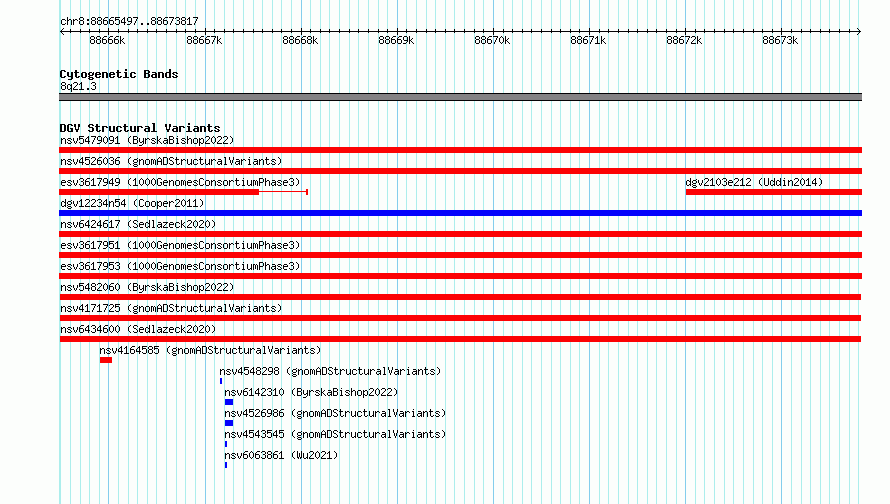Click the Cytogenetic Bands track title

click(119, 74)
